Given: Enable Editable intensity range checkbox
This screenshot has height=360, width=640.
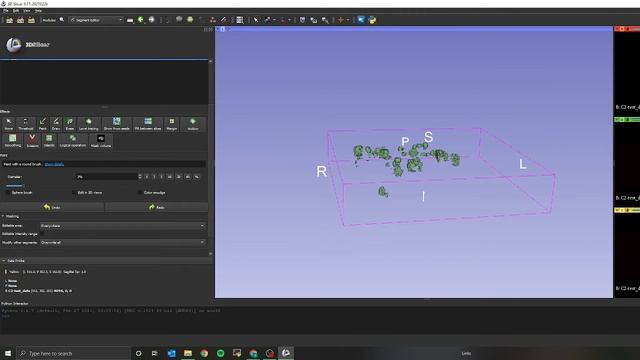Looking at the screenshot, I should point(42,234).
